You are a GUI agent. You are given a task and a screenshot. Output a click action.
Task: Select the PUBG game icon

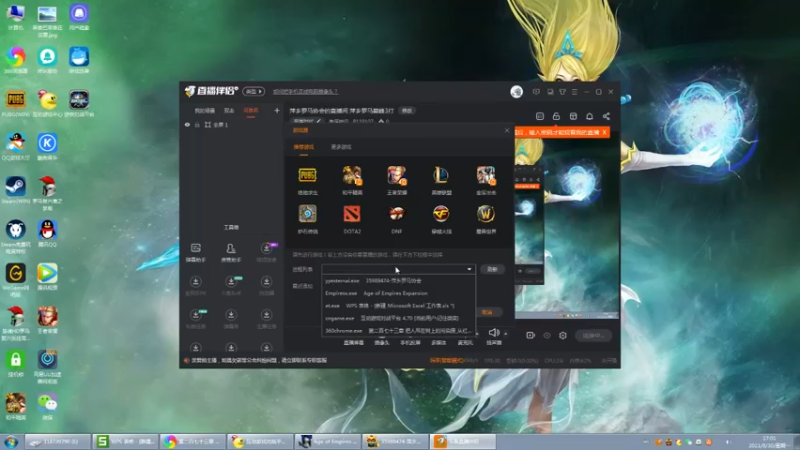point(307,176)
